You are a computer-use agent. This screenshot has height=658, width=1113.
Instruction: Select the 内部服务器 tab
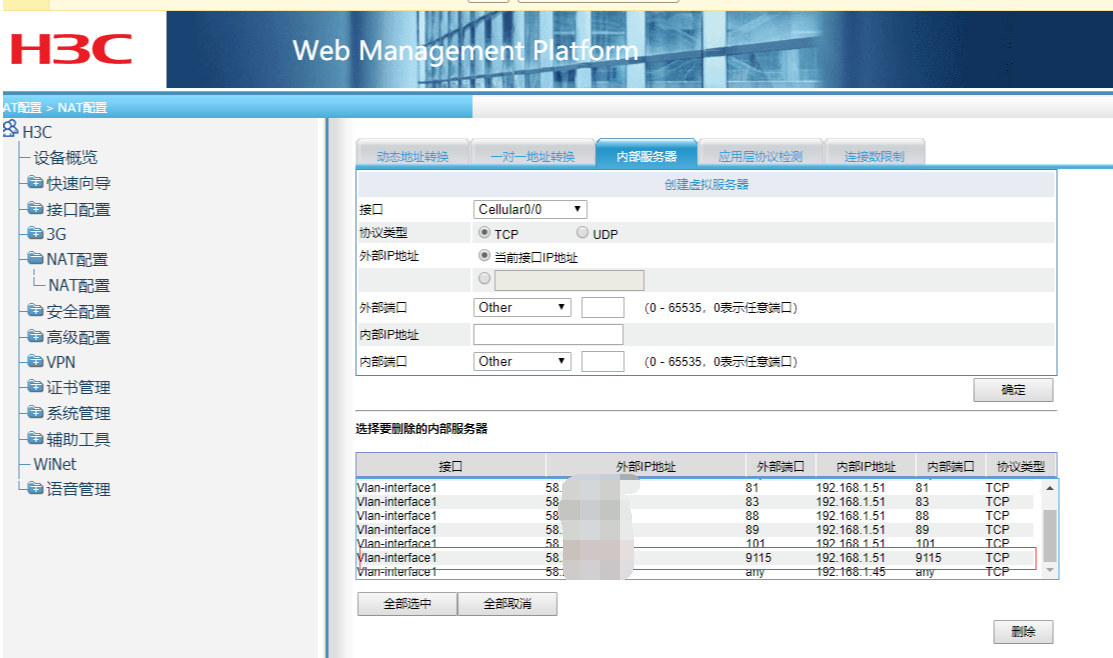click(646, 155)
